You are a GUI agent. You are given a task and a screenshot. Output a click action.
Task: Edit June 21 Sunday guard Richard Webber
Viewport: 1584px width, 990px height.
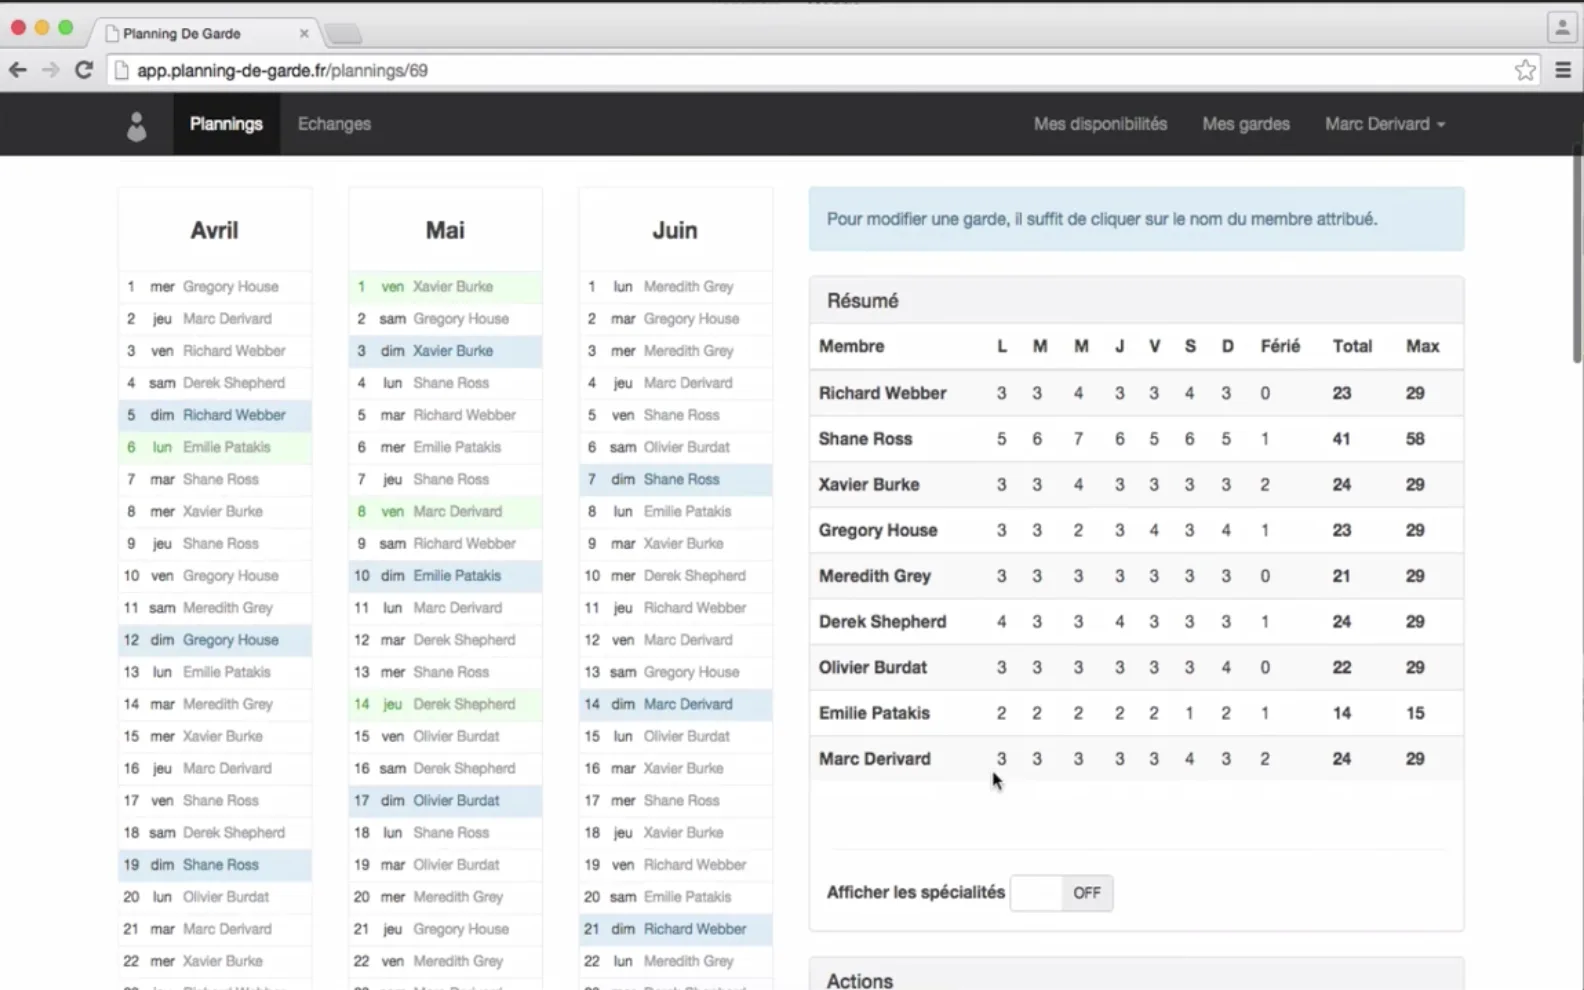click(695, 929)
